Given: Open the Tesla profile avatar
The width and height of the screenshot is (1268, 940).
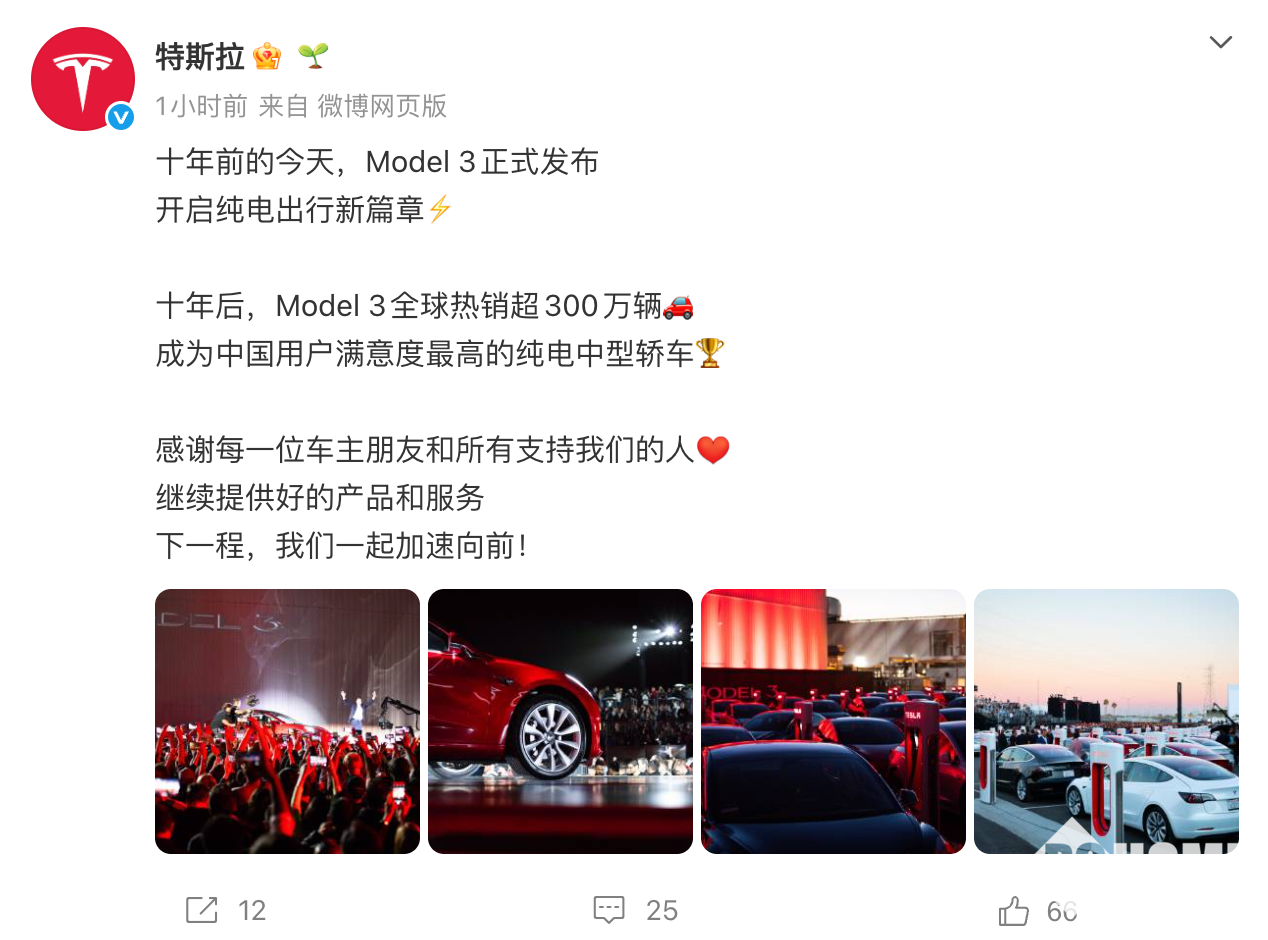Looking at the screenshot, I should [83, 79].
